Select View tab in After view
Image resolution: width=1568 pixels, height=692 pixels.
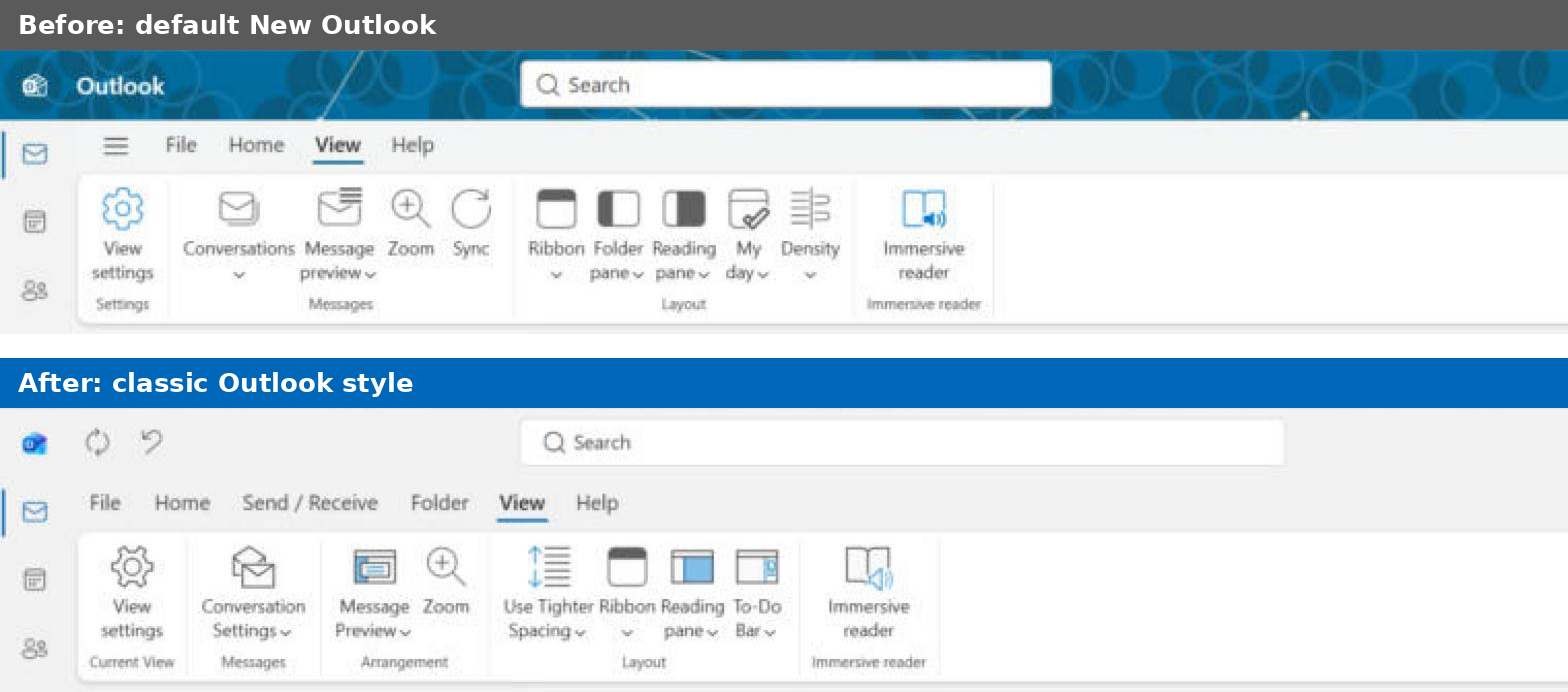click(522, 503)
